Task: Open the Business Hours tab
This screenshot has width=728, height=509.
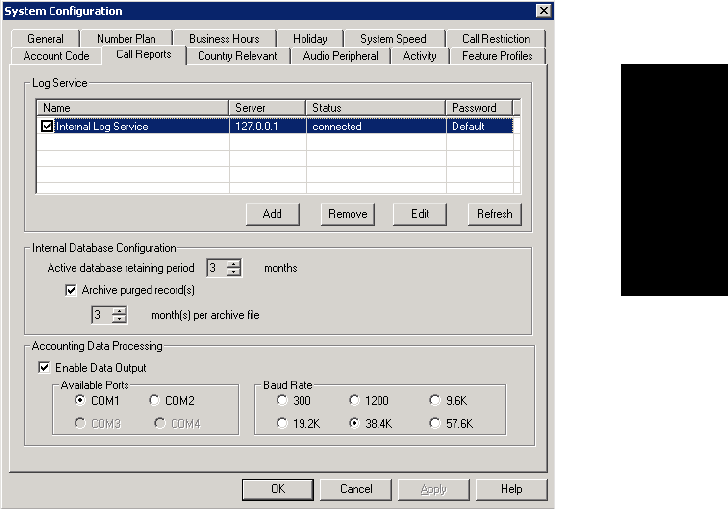Action: click(x=224, y=39)
